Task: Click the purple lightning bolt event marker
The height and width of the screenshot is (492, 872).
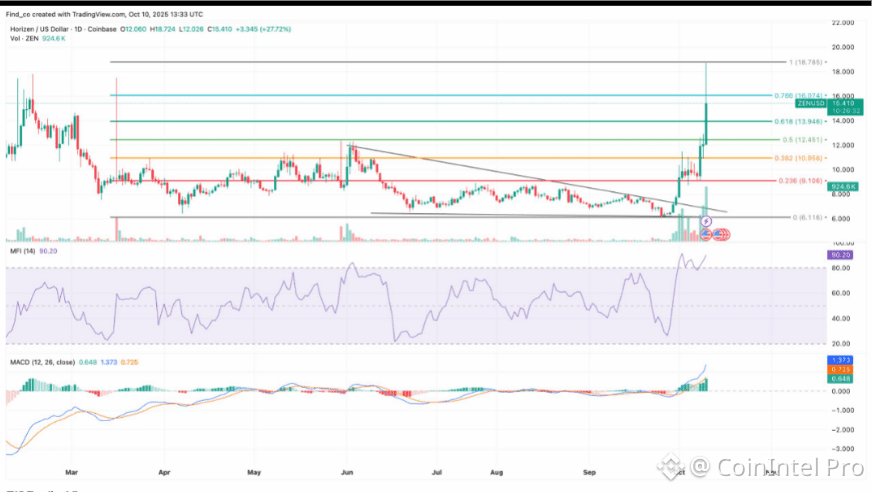Action: point(706,221)
